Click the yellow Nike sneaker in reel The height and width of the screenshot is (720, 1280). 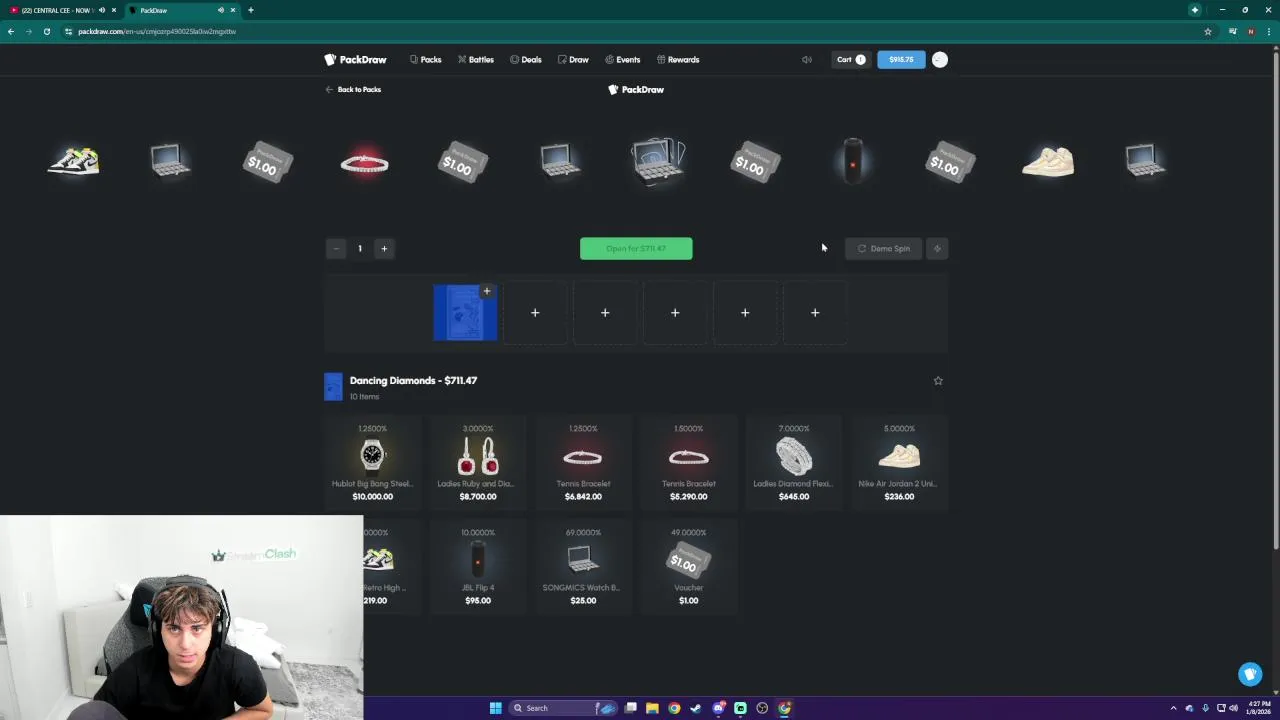click(73, 161)
